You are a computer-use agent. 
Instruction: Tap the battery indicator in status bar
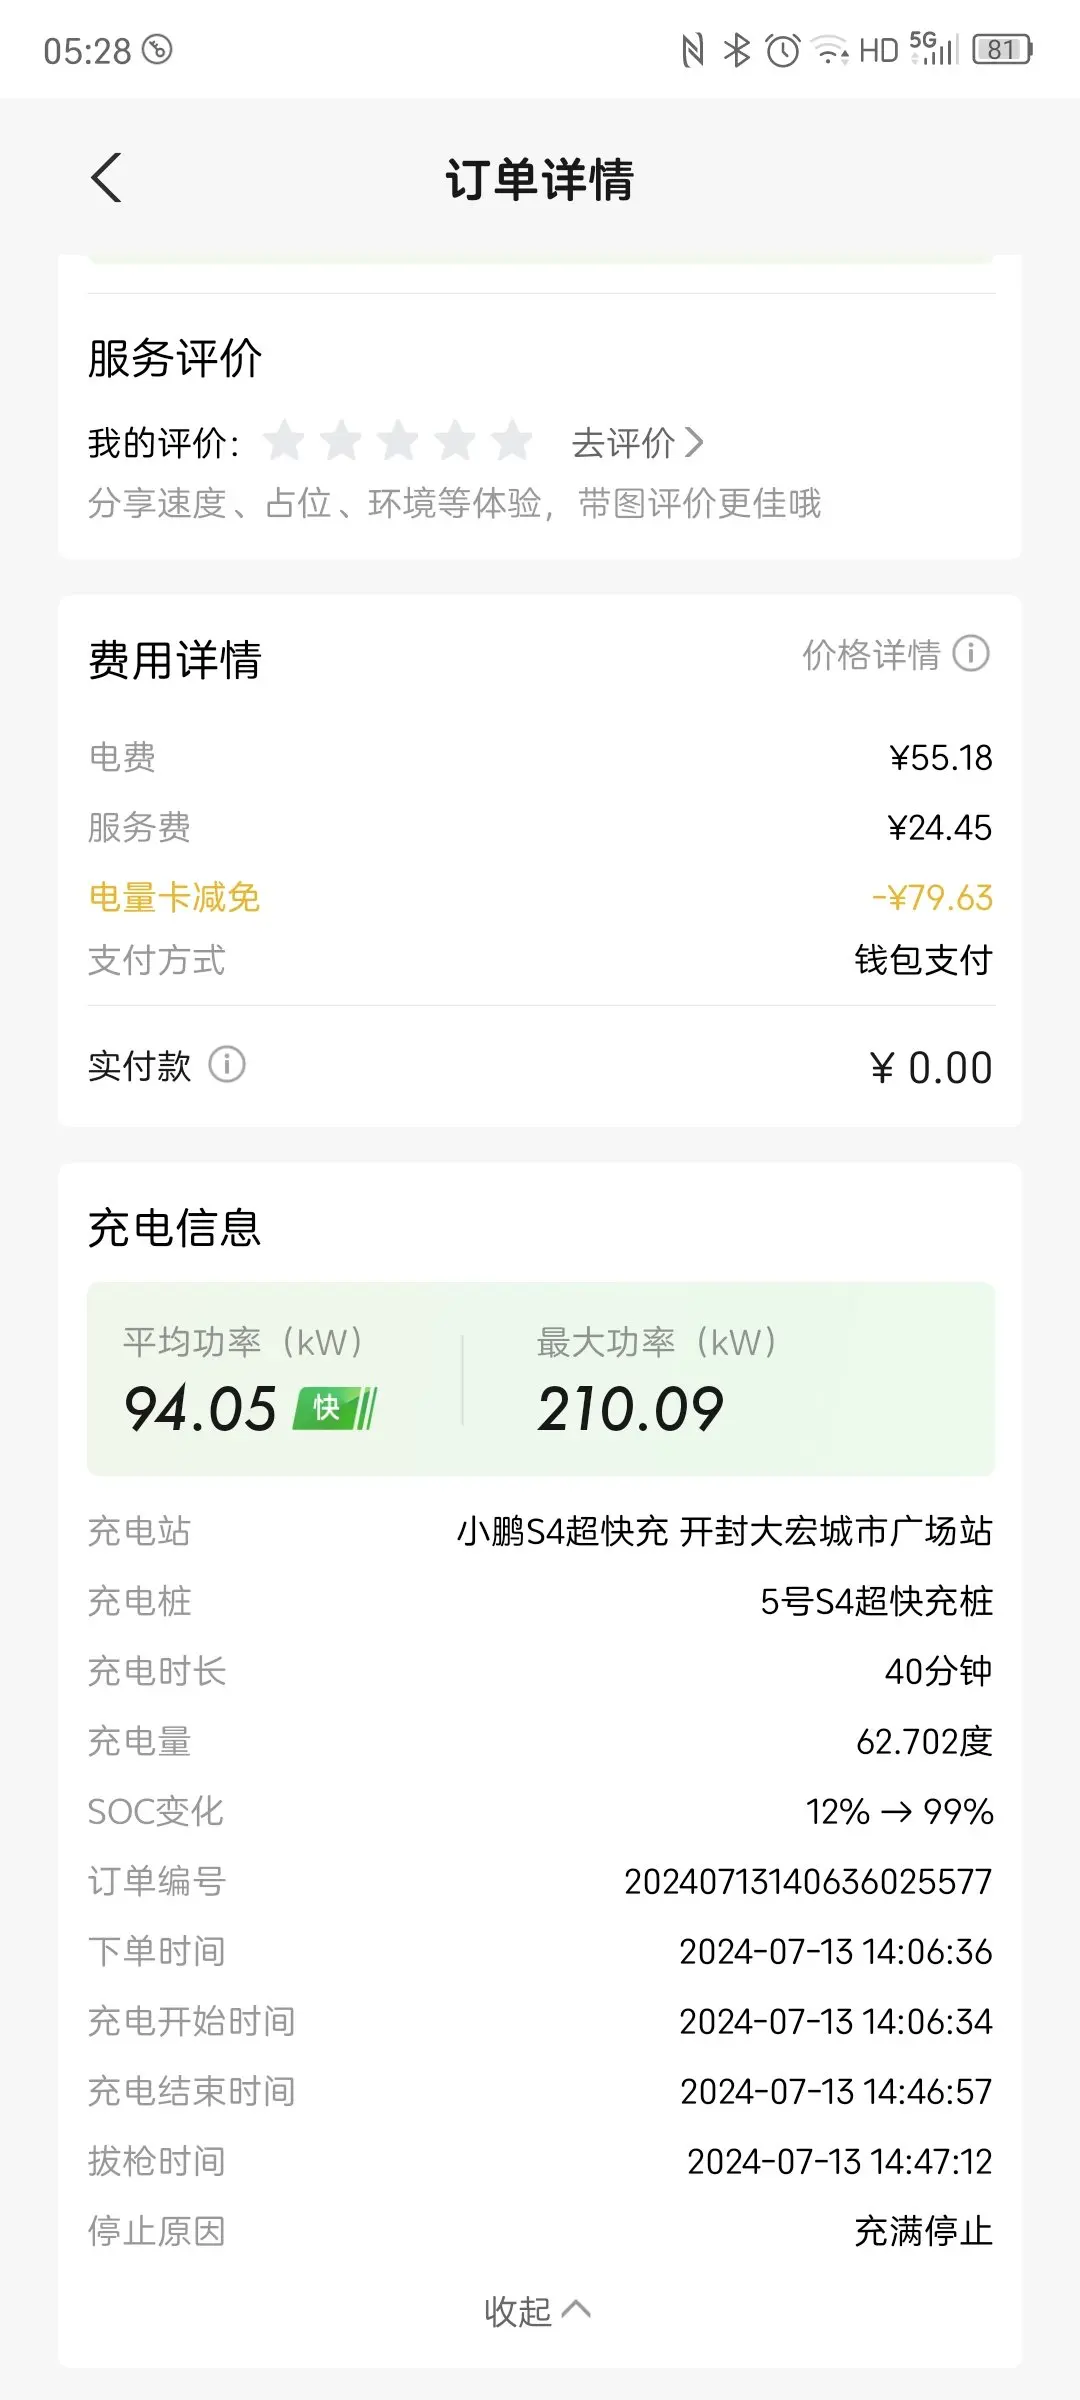1002,49
